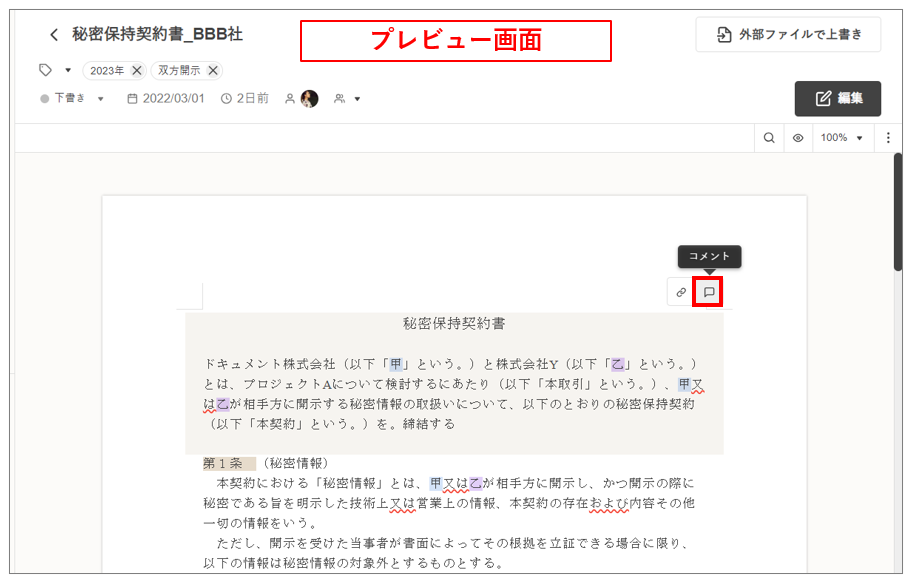Viewport: 913px width, 588px height.
Task: Click 外部ファイルで上書き button
Action: (x=788, y=35)
